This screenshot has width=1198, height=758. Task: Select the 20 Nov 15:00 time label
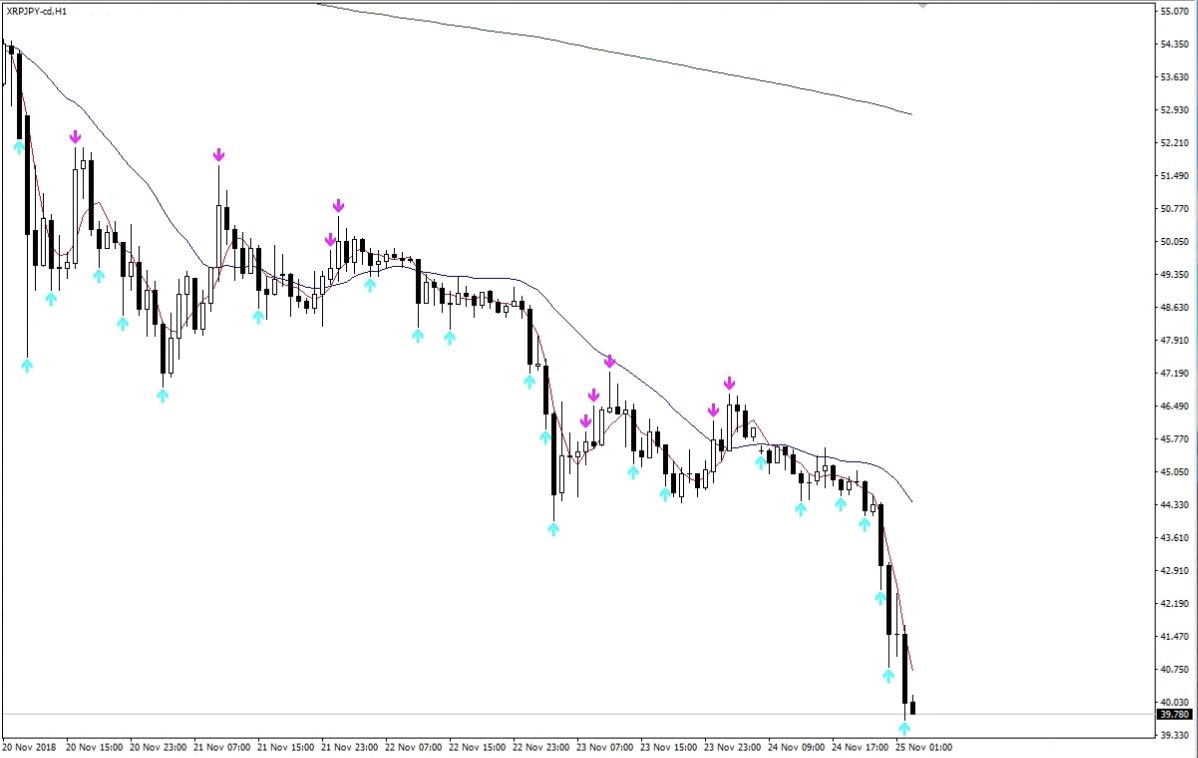(95, 747)
